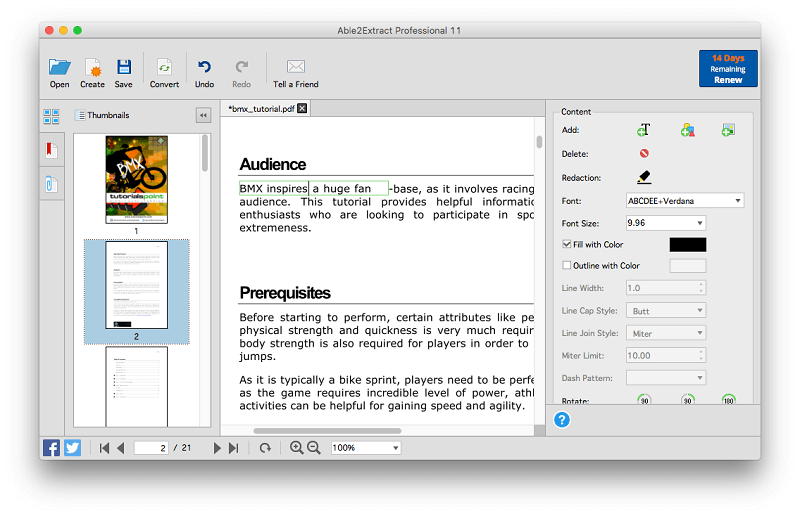The image size is (800, 516).
Task: Go to the previous page
Action: 121,448
